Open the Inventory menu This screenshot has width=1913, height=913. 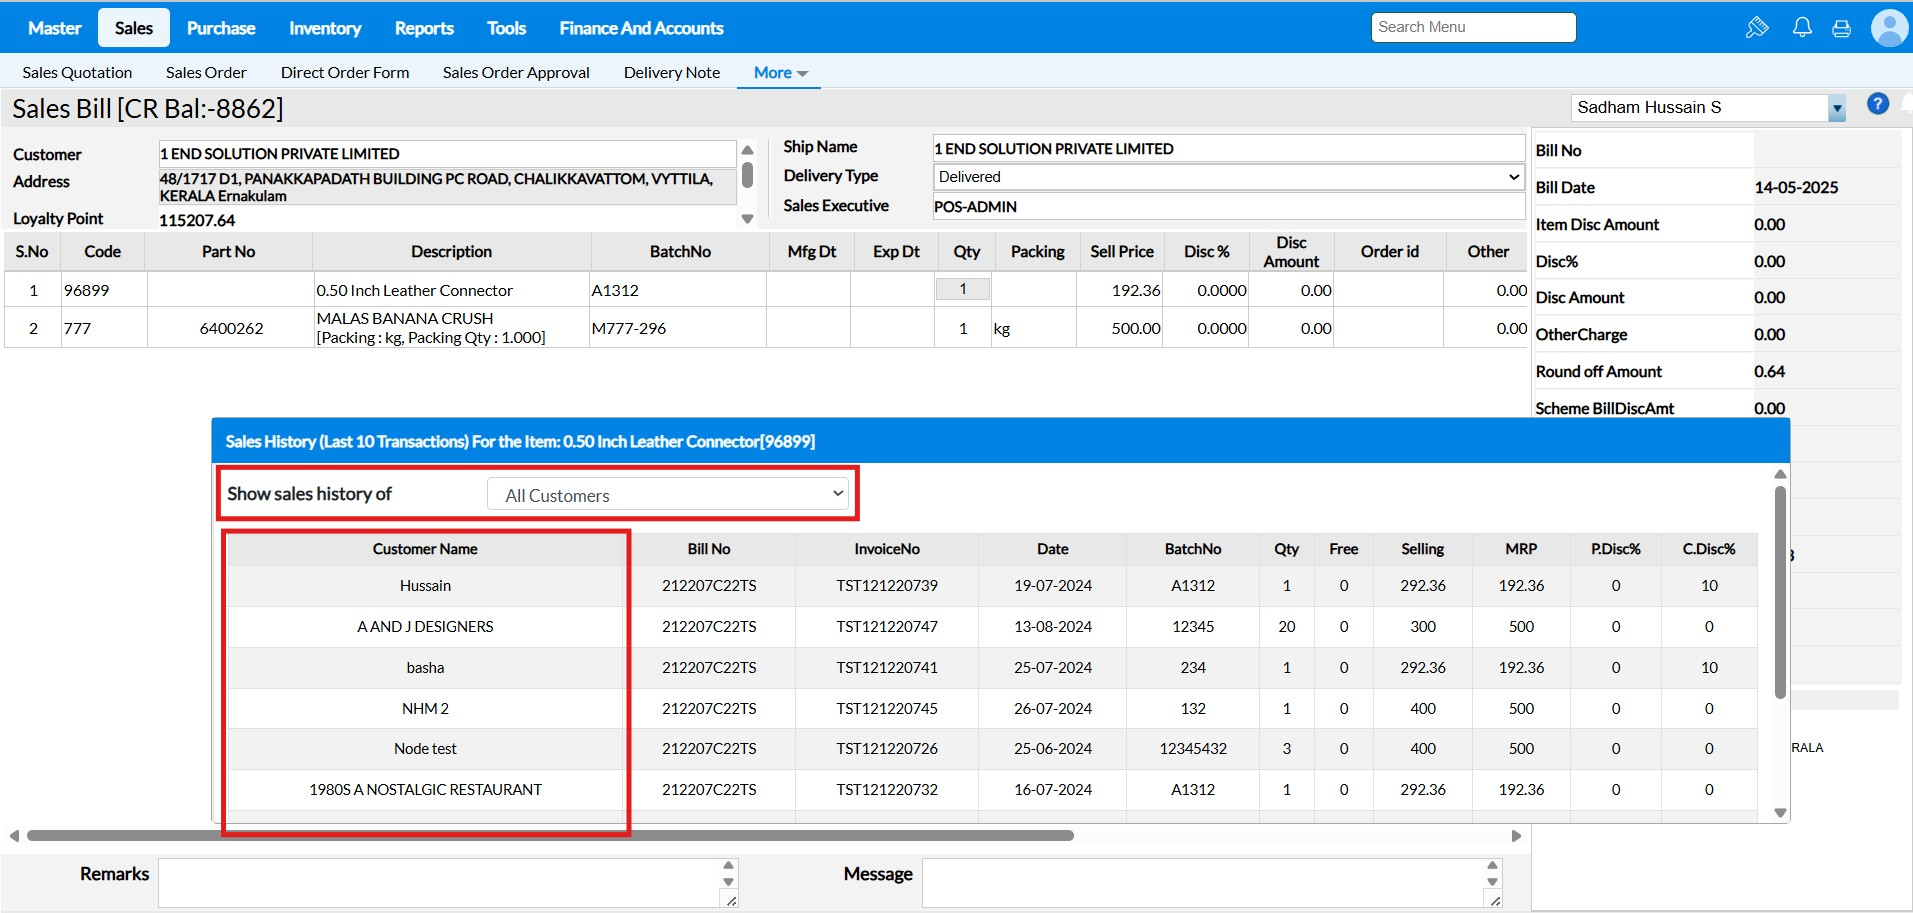(325, 28)
